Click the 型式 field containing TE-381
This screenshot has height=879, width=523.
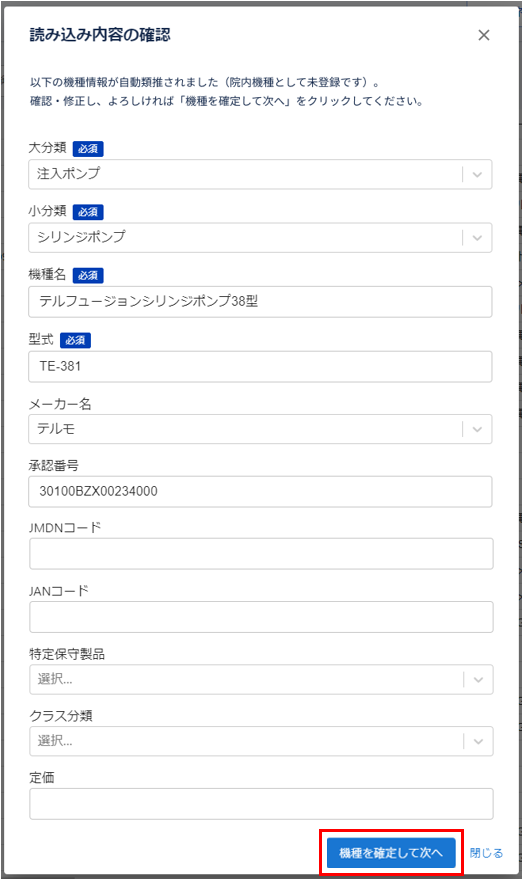tap(260, 367)
